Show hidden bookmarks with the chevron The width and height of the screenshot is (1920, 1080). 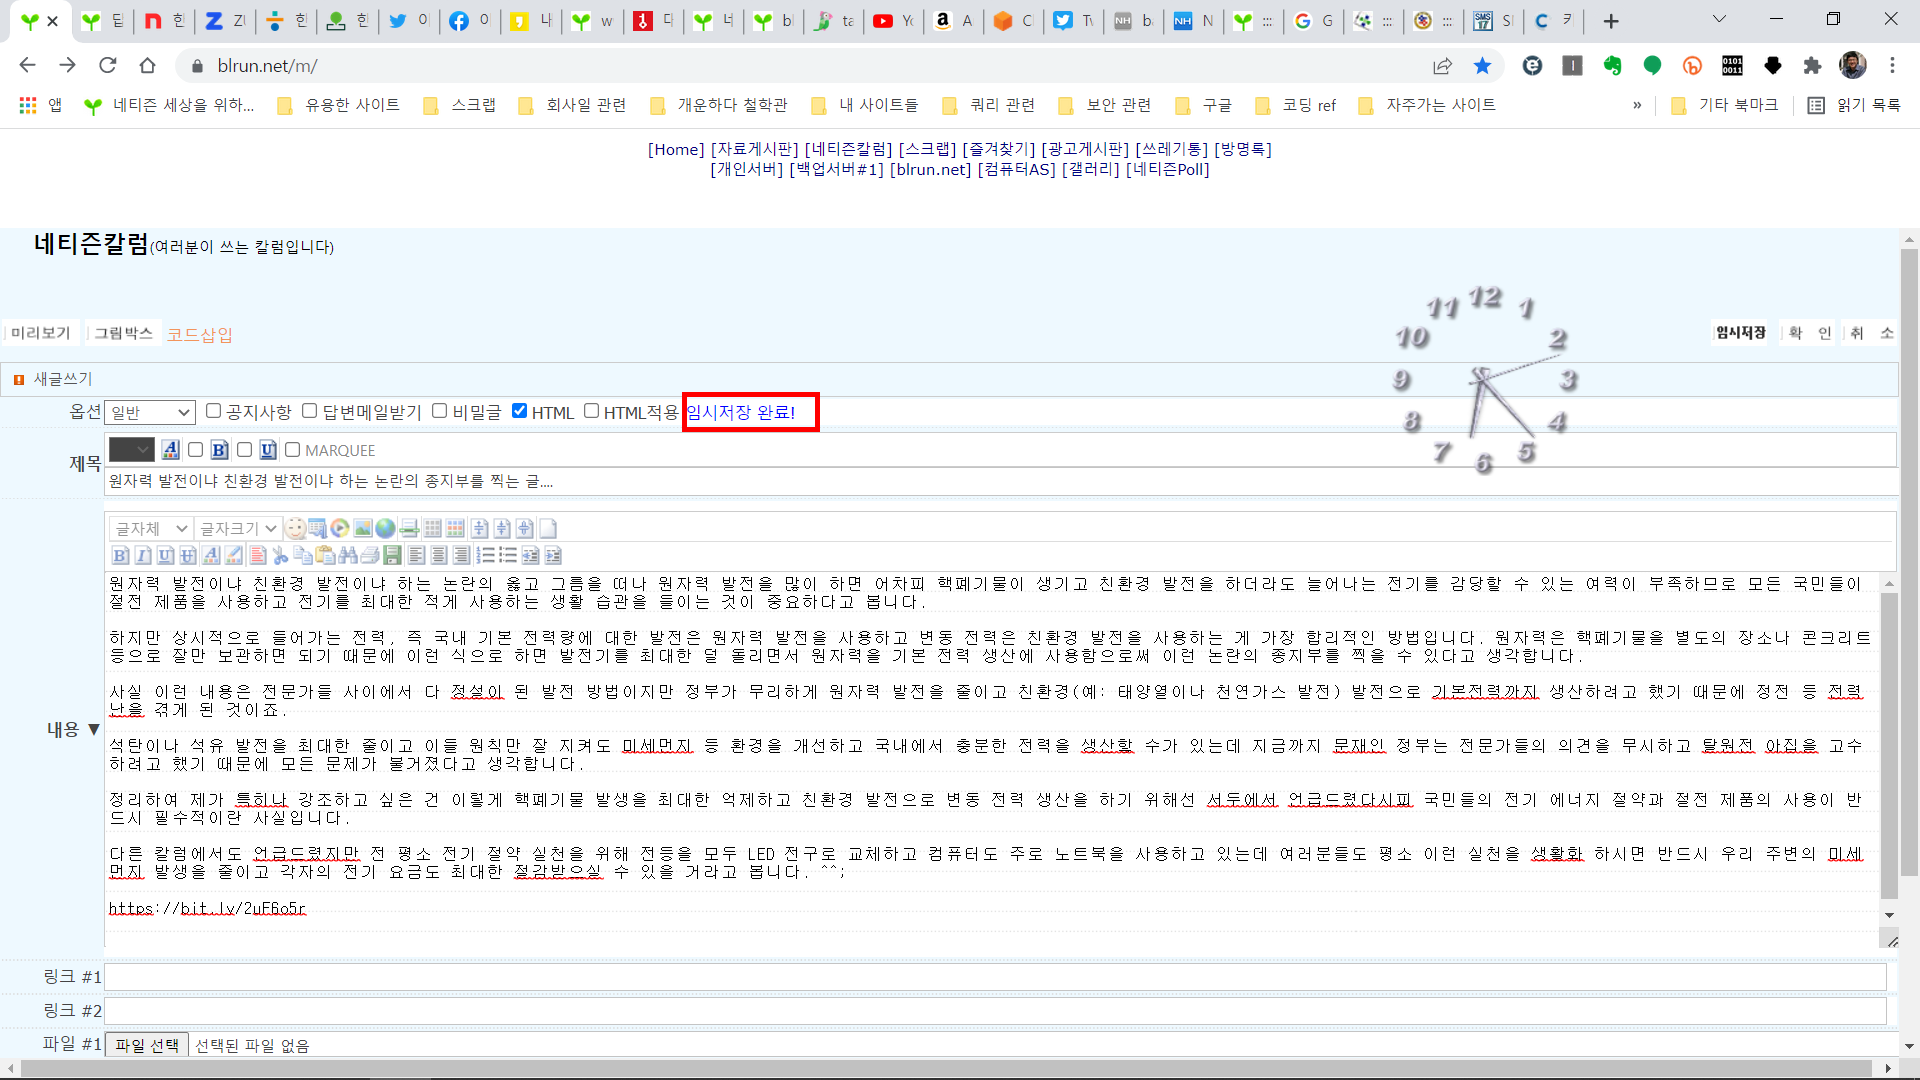(x=1637, y=105)
